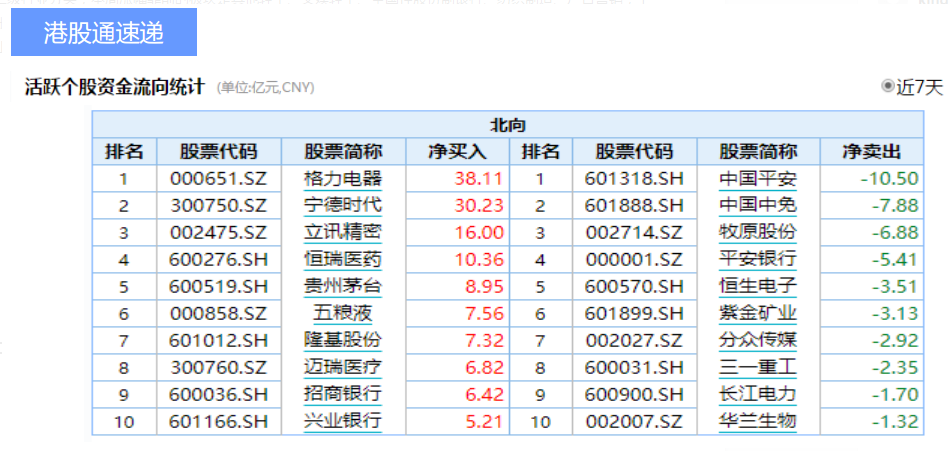Open 立讯精密 stock details
Image resolution: width=949 pixels, height=451 pixels.
tap(343, 232)
